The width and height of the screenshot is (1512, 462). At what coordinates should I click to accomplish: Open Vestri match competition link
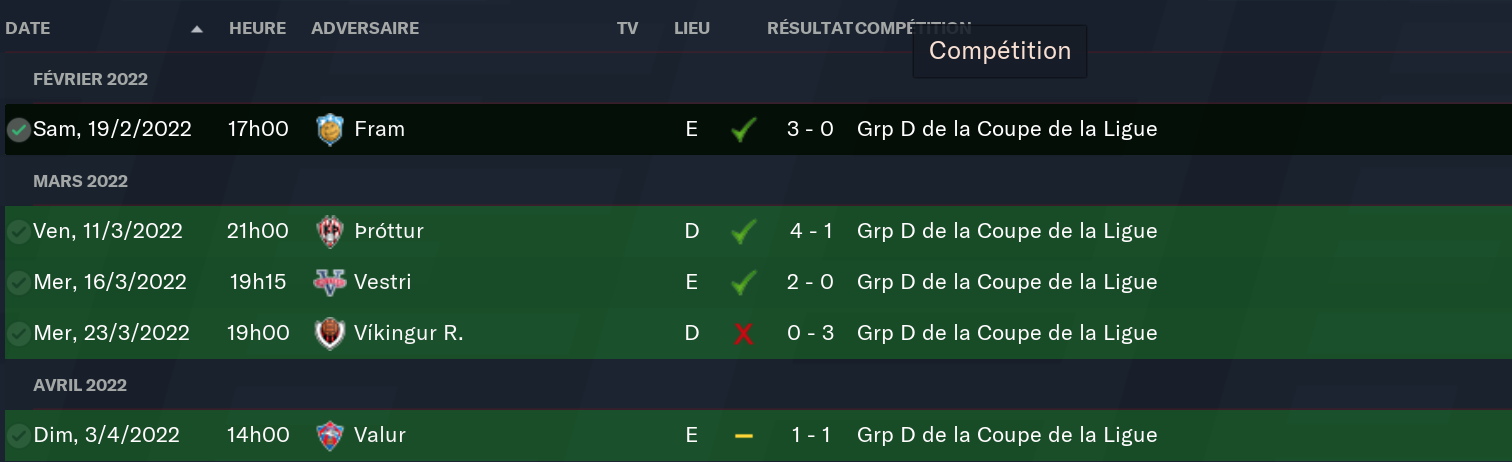(x=1007, y=283)
